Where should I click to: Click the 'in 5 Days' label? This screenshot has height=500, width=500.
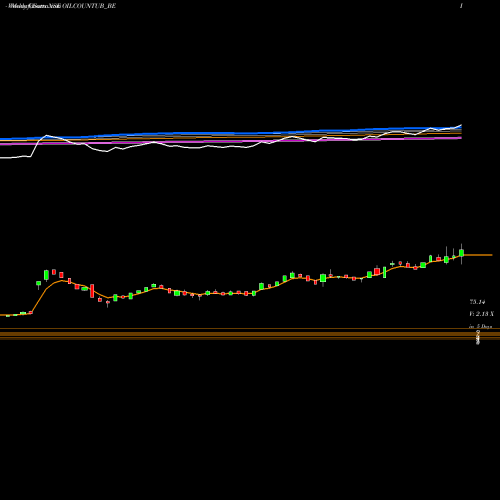[x=480, y=326]
